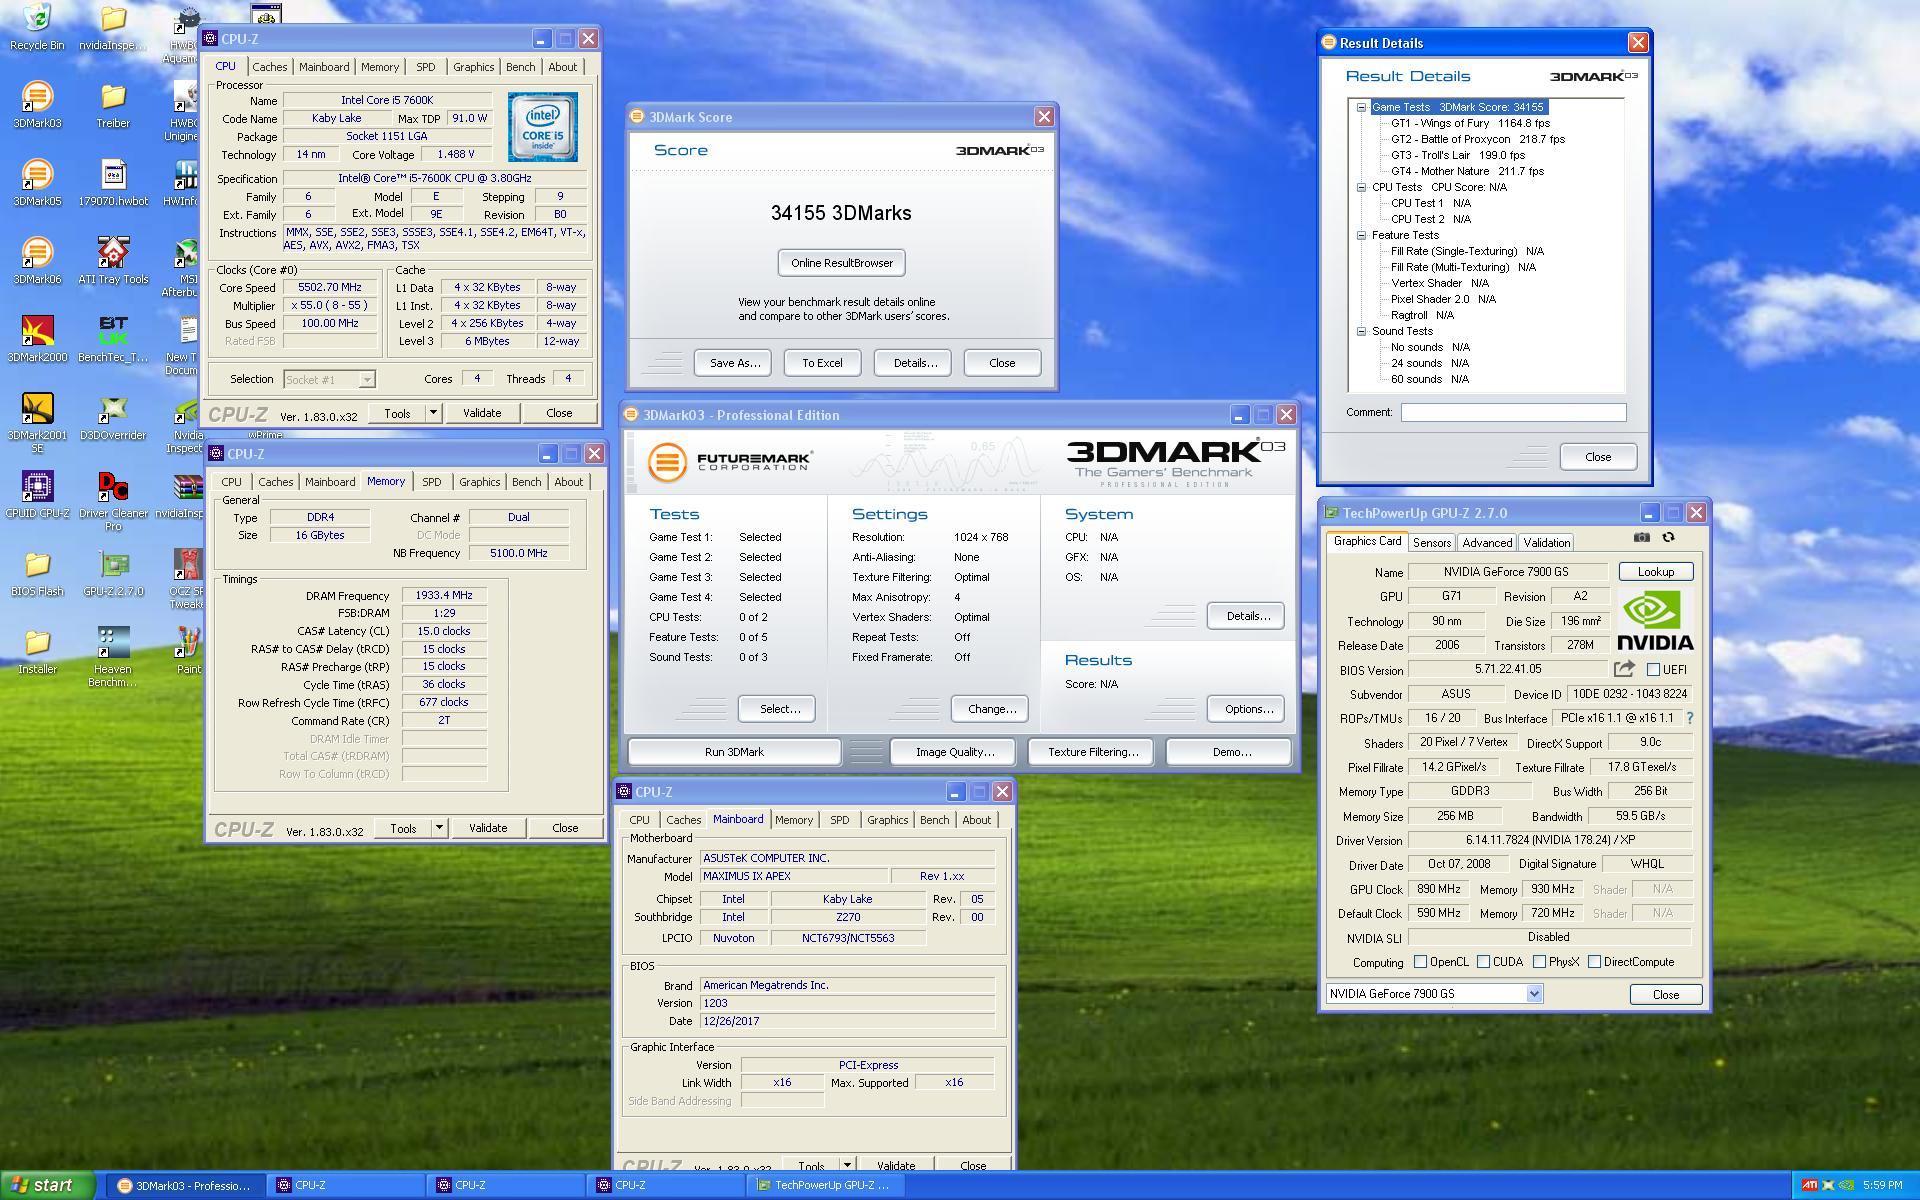This screenshot has width=1920, height=1200.
Task: Toggle the UEFI checkbox in GPU-Z
Action: (1653, 670)
